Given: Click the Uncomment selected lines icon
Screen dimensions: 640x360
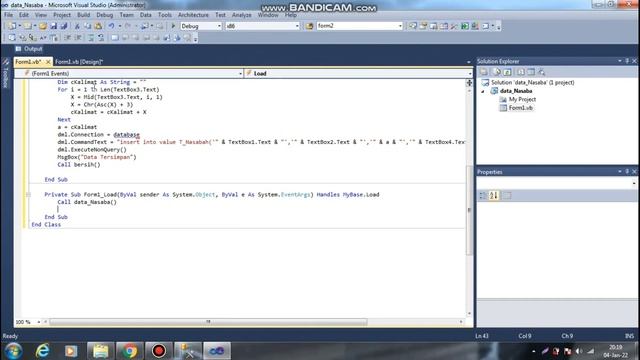Looking at the screenshot, I should pos(101,38).
